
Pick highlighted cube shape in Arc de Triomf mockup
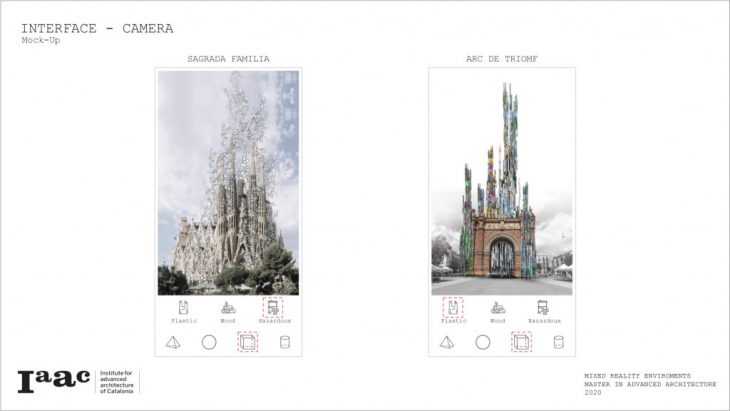point(521,342)
